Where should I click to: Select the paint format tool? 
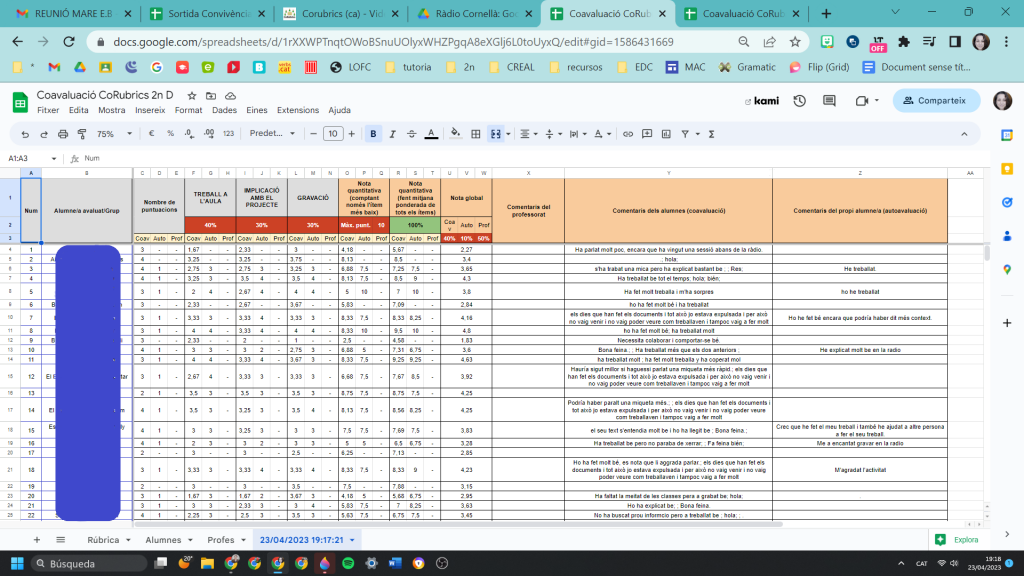coord(81,133)
